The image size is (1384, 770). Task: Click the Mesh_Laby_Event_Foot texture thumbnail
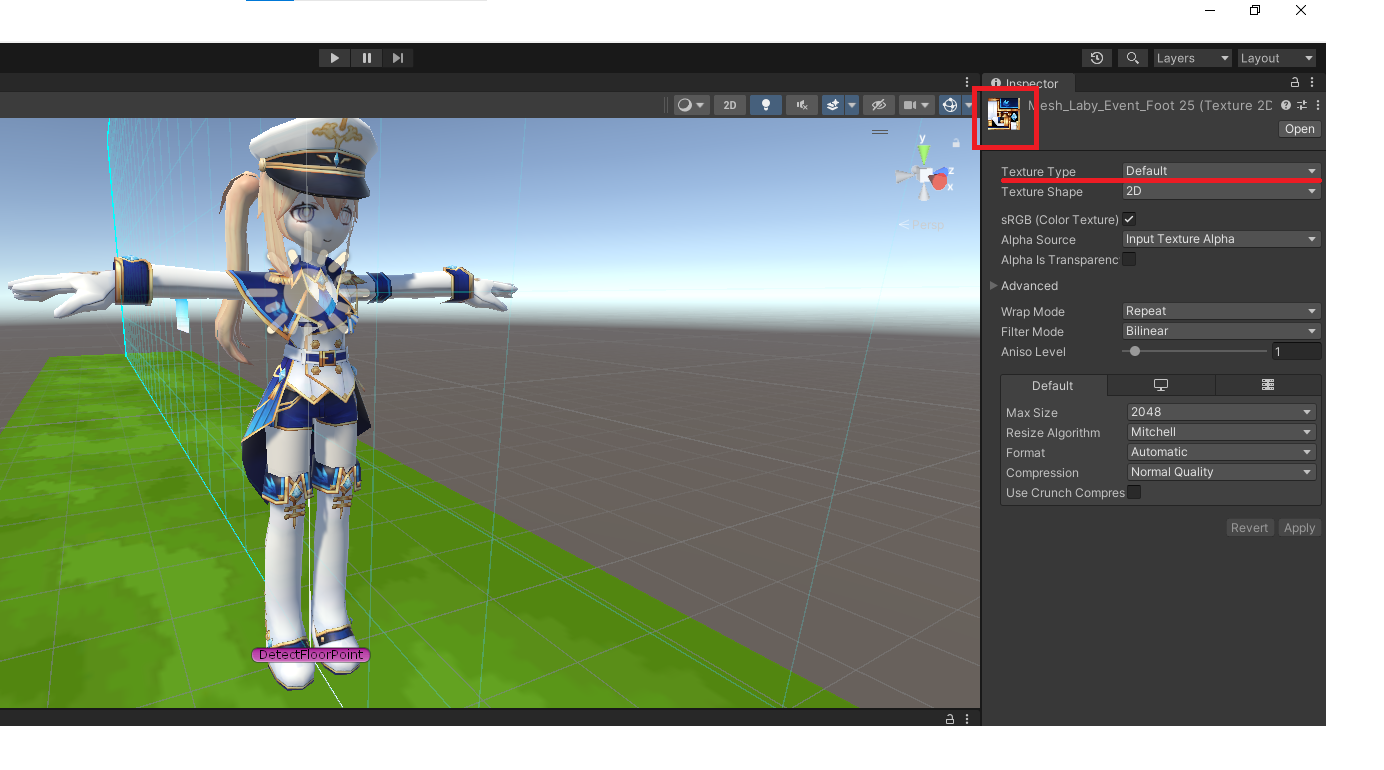point(1004,114)
